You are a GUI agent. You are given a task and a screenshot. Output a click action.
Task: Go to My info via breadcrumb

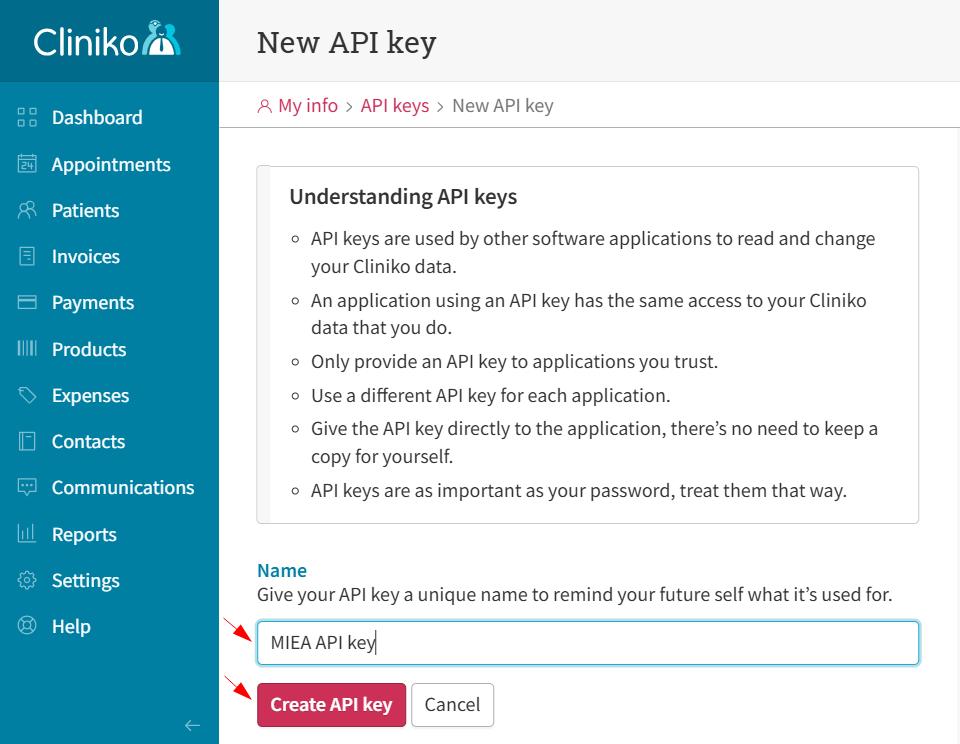click(x=306, y=105)
